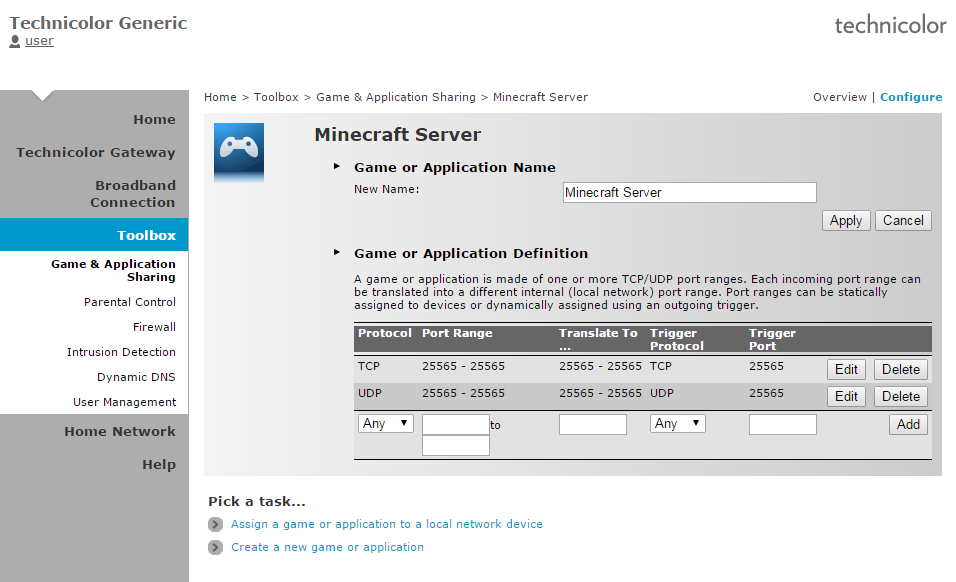The height and width of the screenshot is (582, 956).
Task: Click Toolbox in the breadcrumb
Action: (x=276, y=97)
